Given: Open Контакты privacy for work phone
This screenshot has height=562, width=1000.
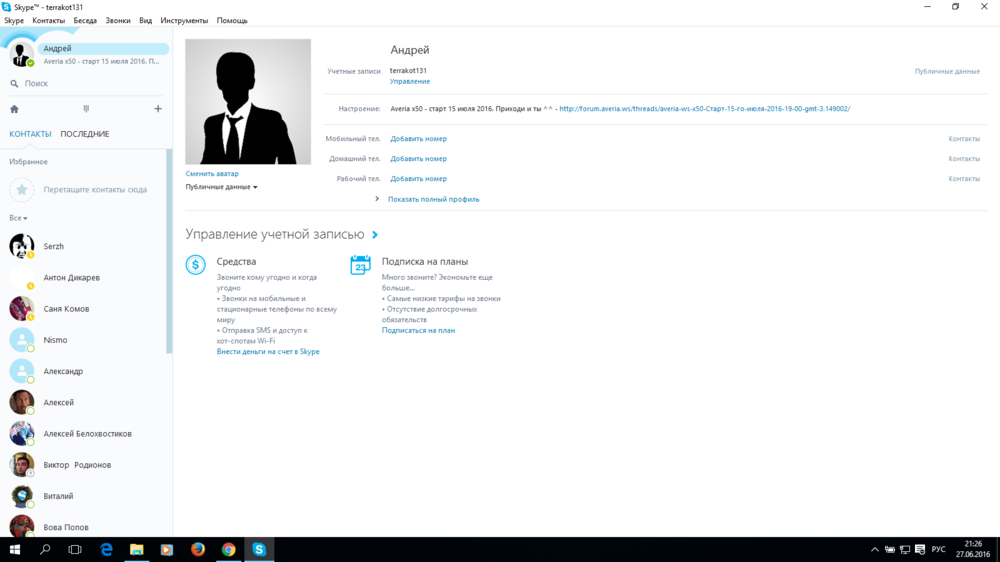Looking at the screenshot, I should (964, 179).
